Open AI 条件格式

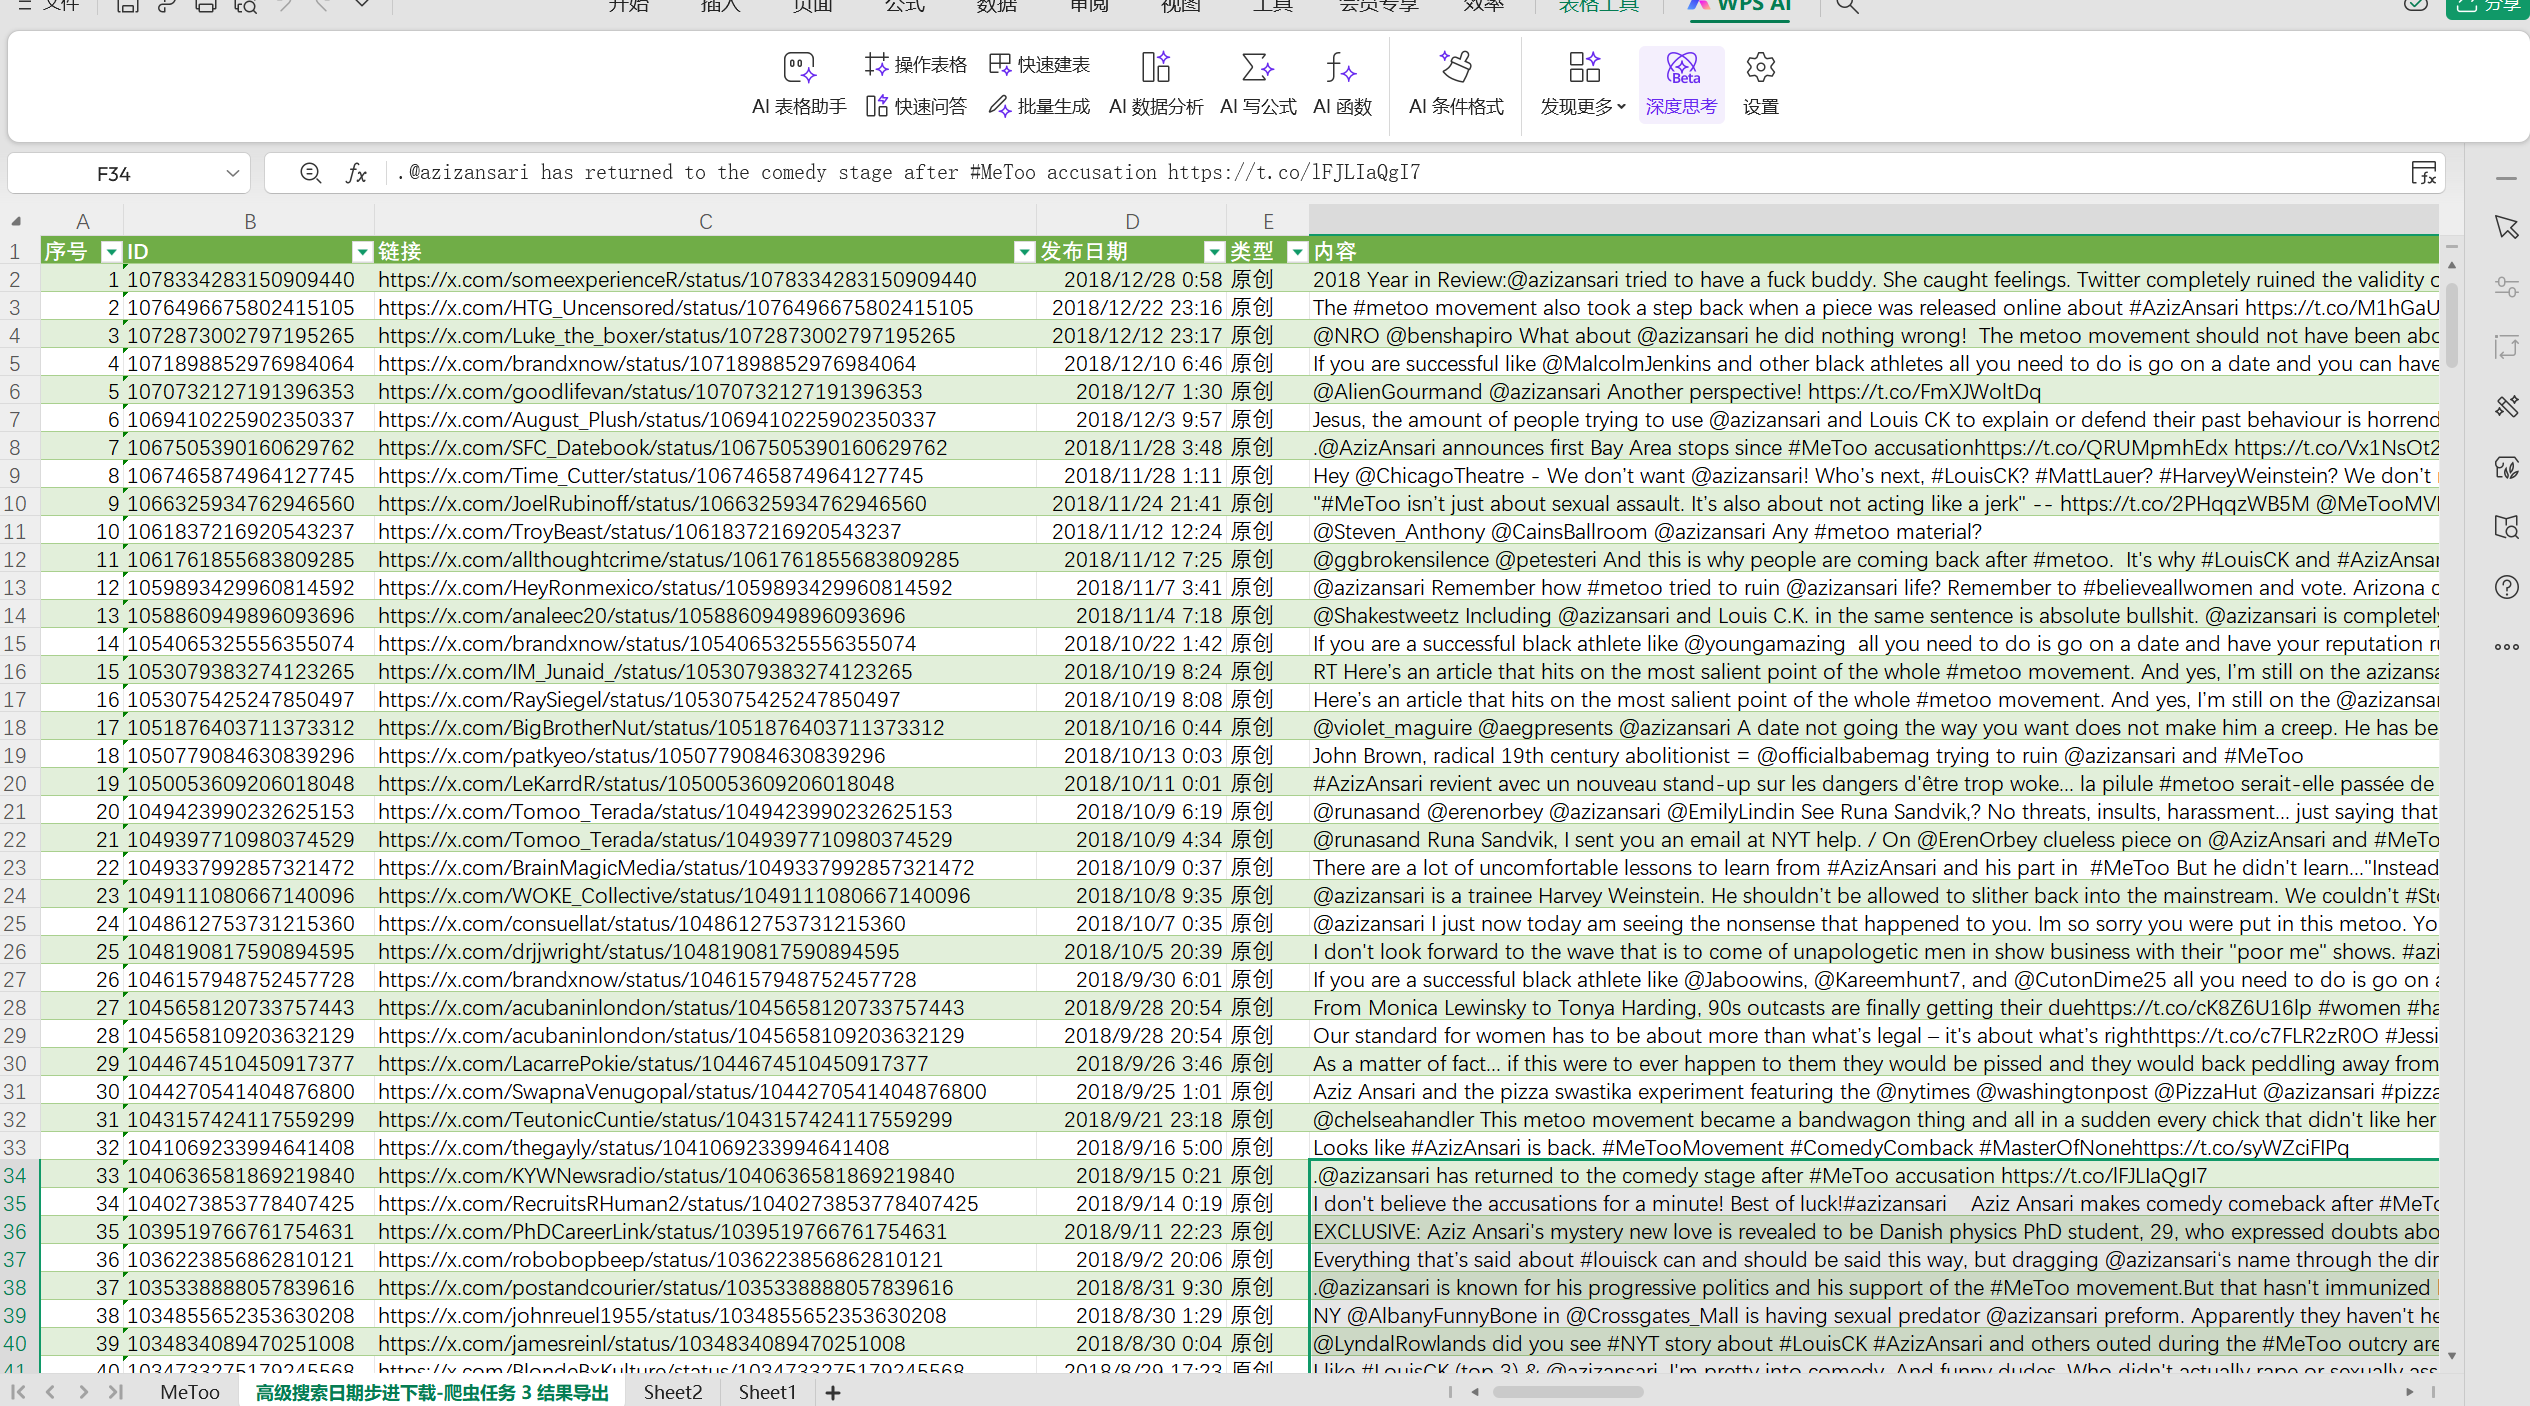[1456, 84]
